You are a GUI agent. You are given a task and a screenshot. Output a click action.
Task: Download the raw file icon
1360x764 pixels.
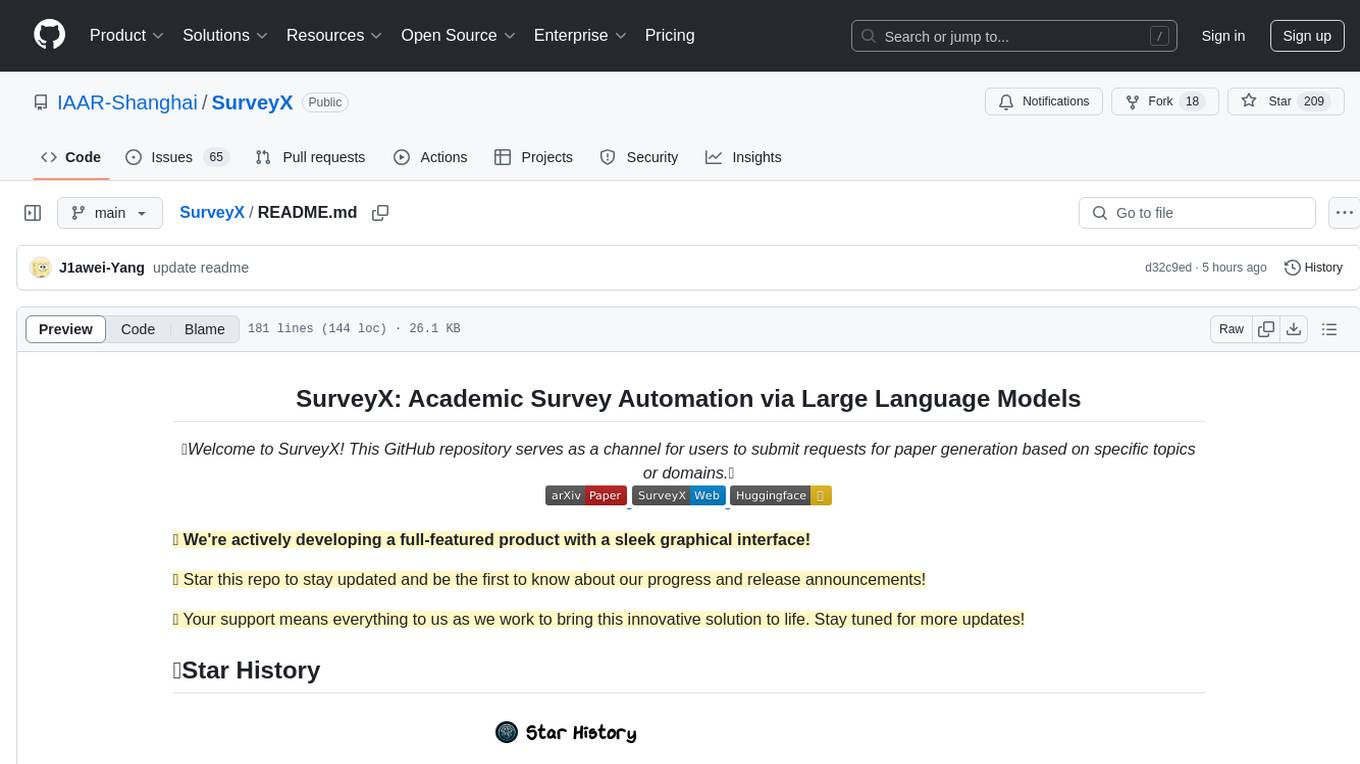point(1293,329)
